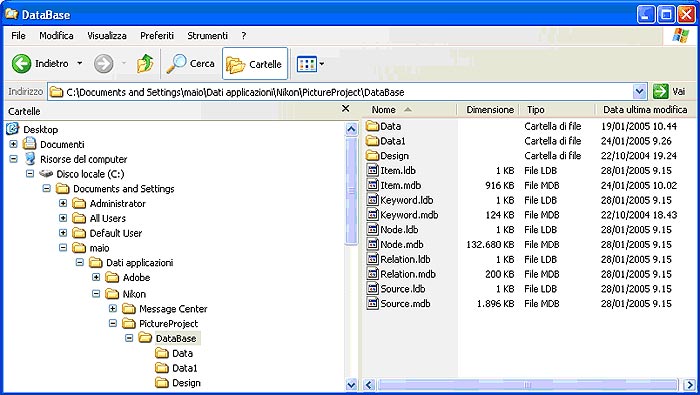
Task: Click the views icon button
Action: (x=307, y=64)
